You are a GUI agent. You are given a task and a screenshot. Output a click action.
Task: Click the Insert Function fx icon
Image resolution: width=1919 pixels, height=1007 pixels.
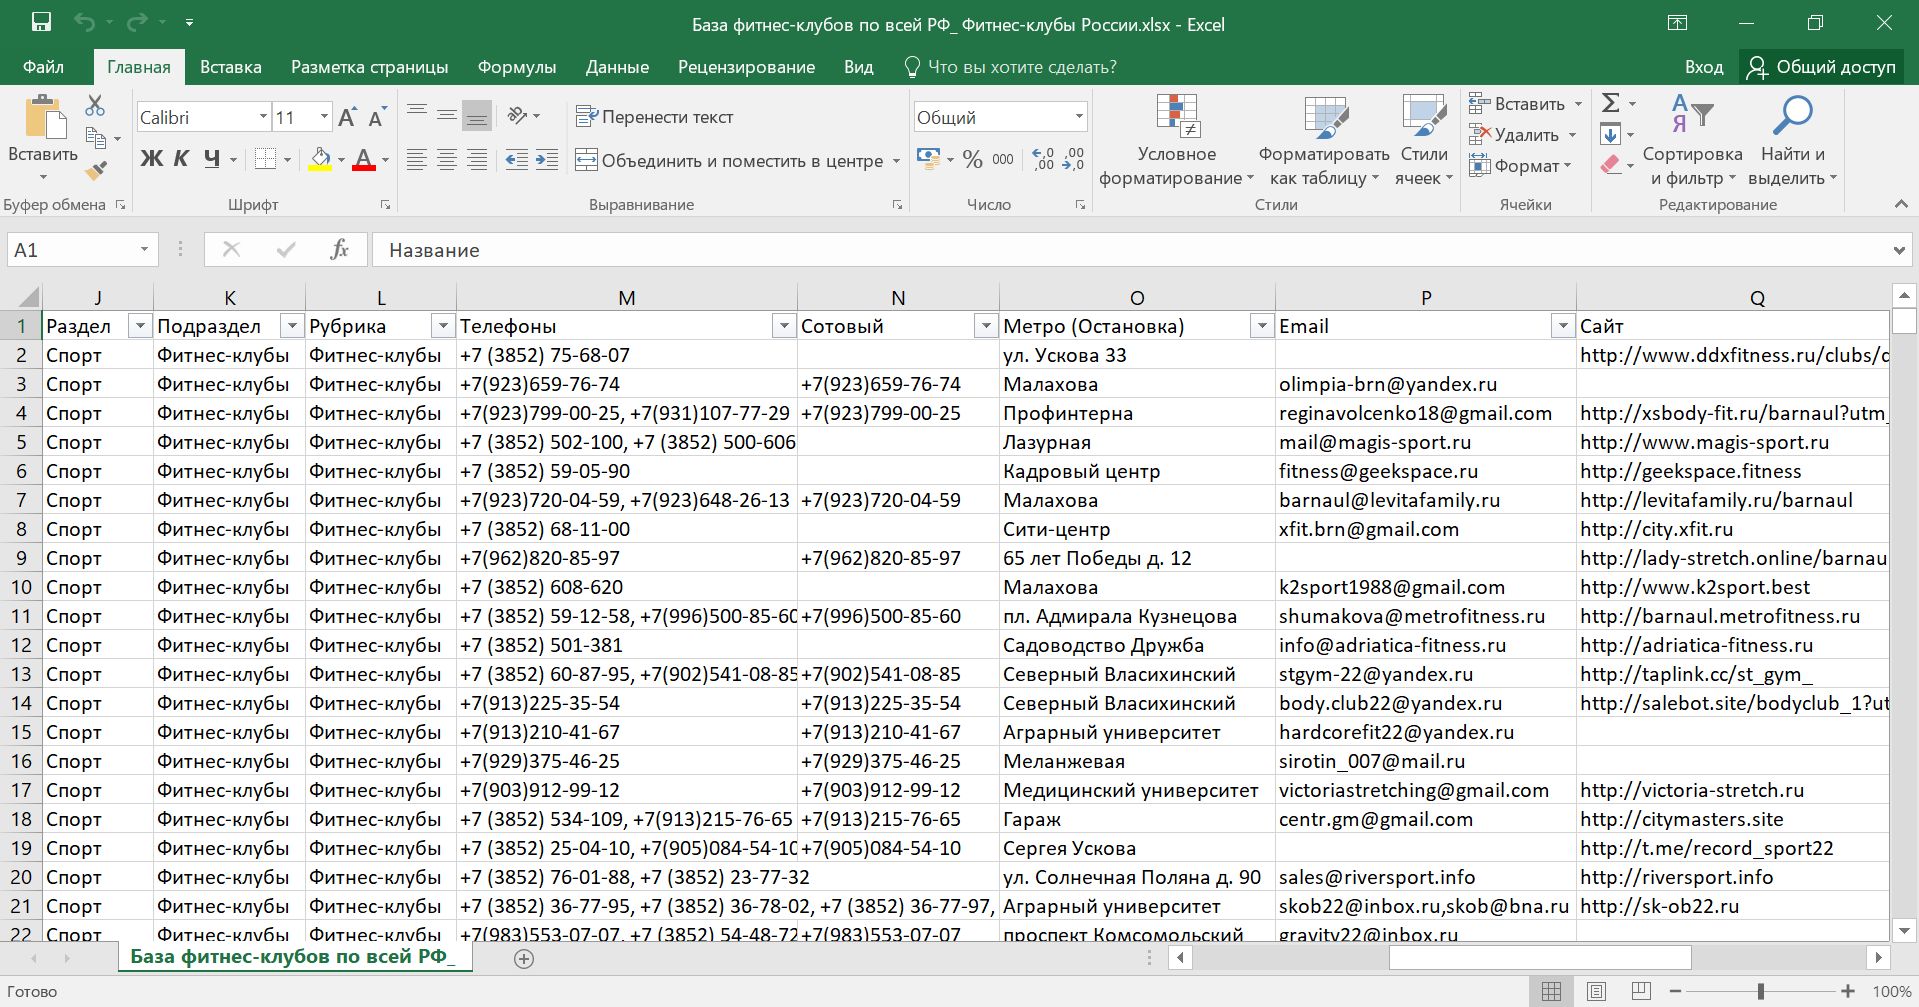coord(339,250)
